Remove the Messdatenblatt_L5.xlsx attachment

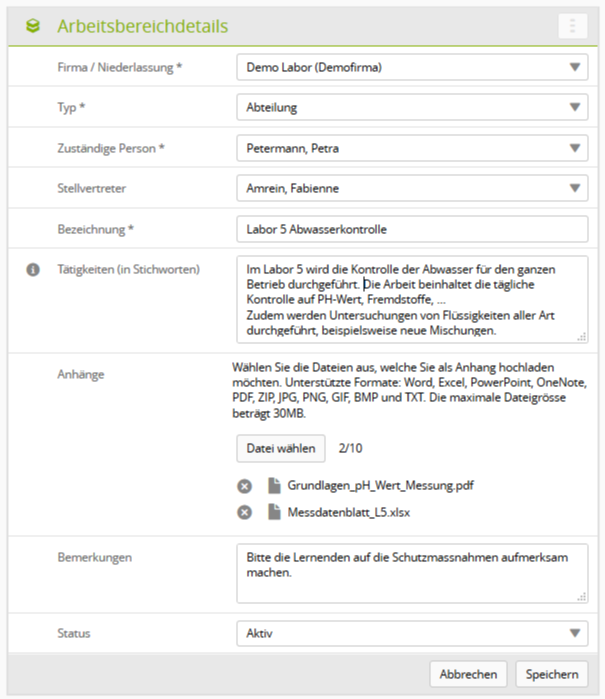pyautogui.click(x=244, y=512)
